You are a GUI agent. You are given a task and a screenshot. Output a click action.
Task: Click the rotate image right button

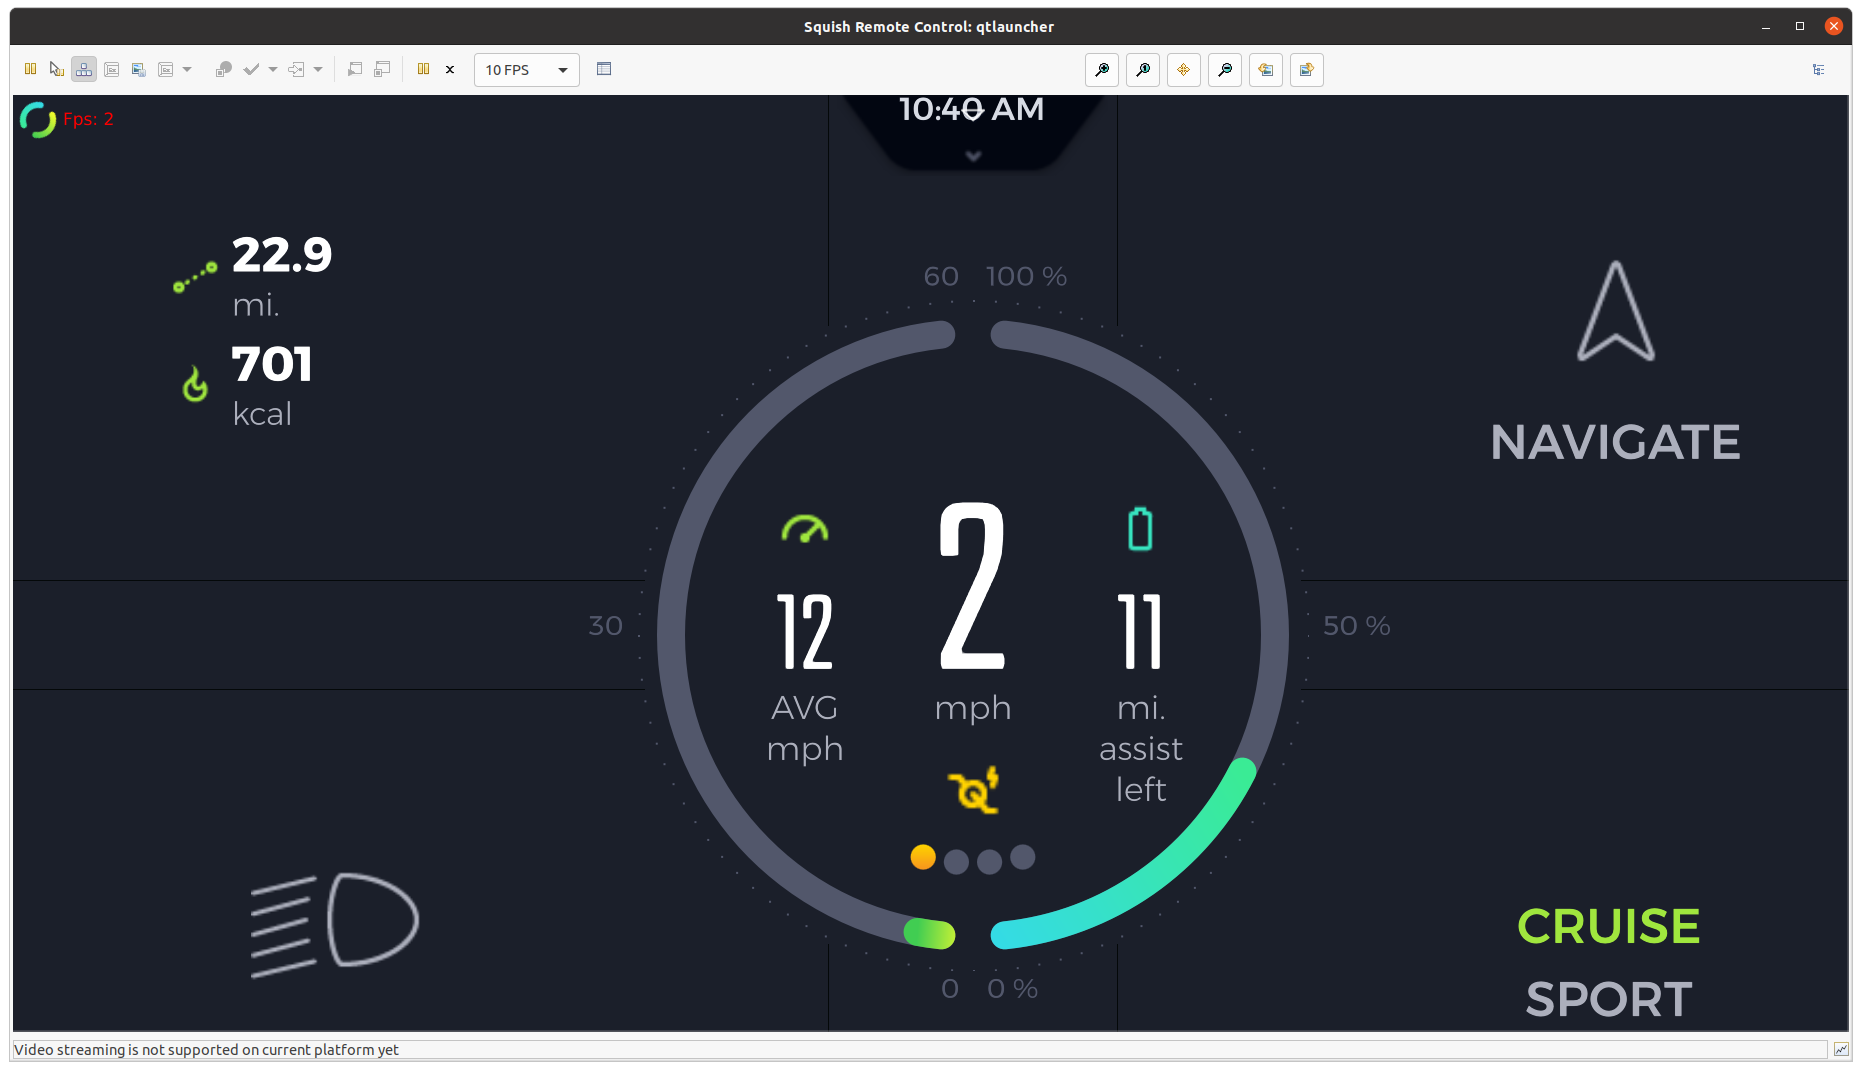tap(1307, 70)
